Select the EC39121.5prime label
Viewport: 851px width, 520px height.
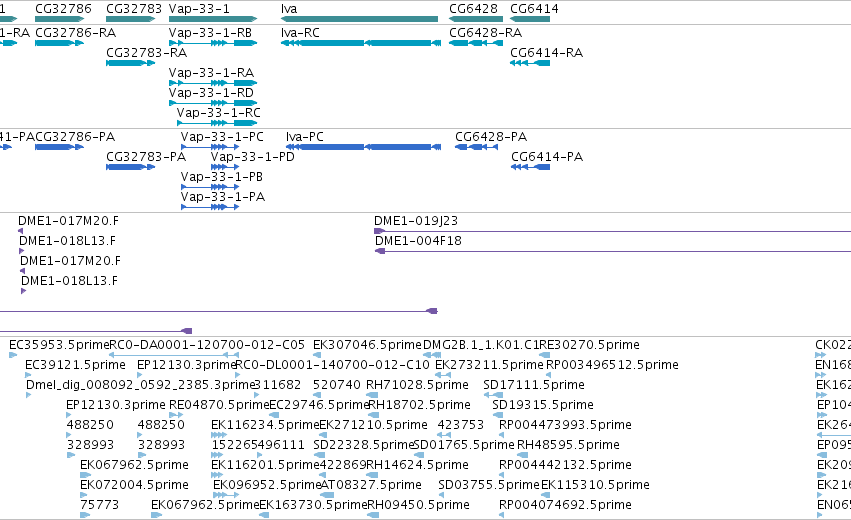(75, 365)
